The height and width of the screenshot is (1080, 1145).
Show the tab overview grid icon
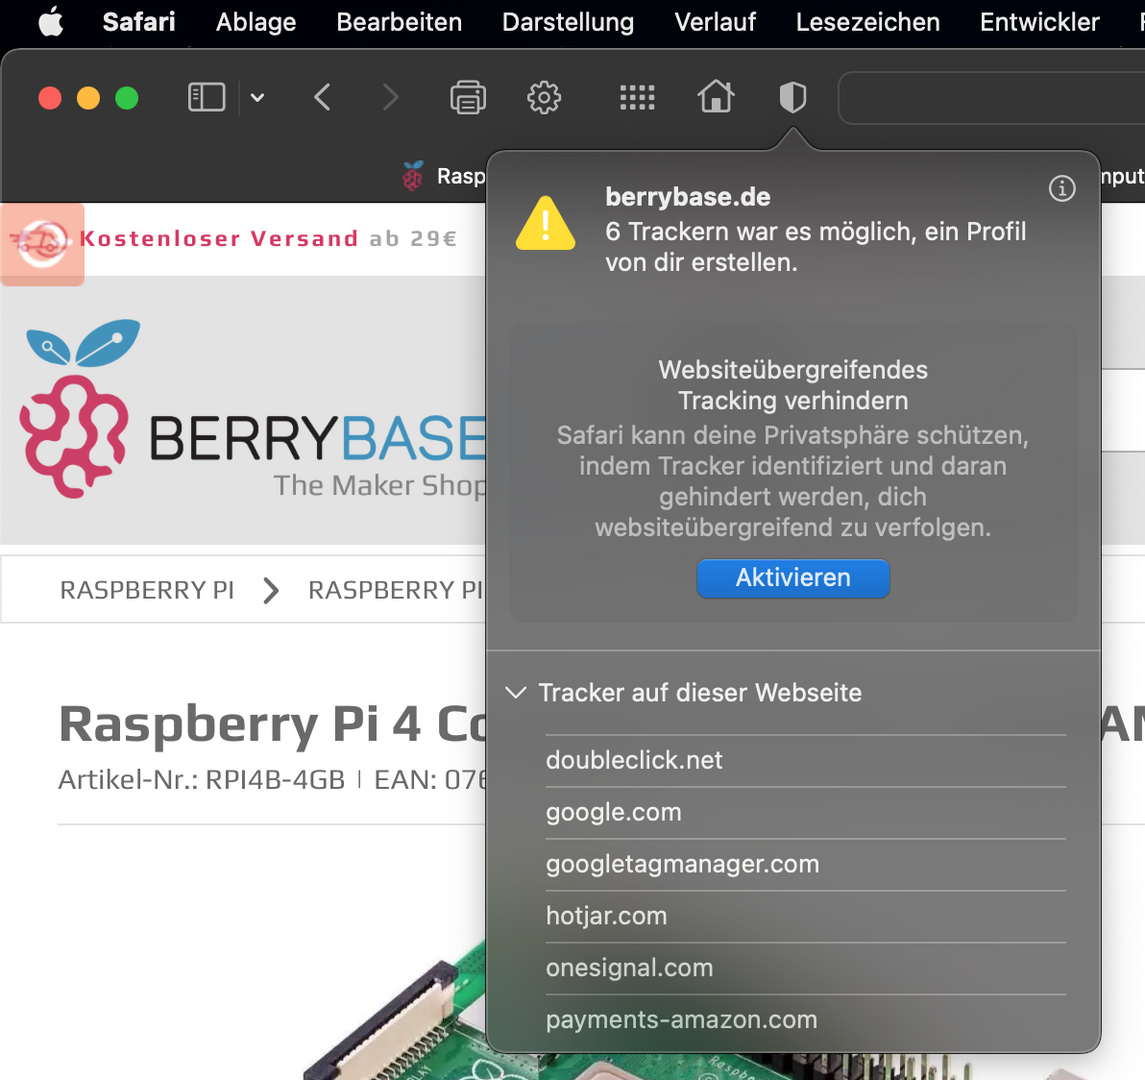(x=637, y=97)
